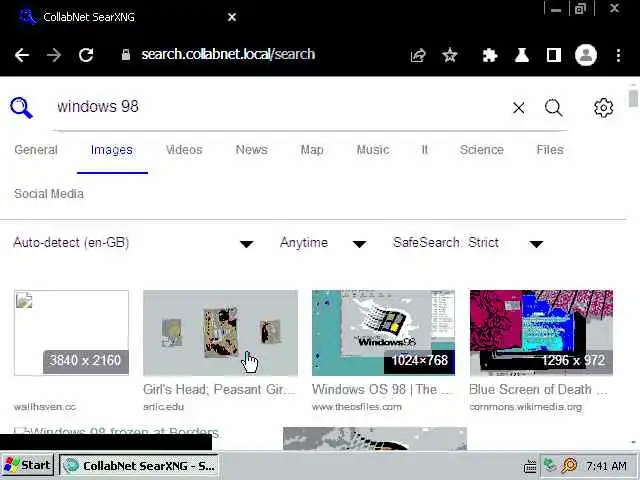Click the magnifier tray icon
The height and width of the screenshot is (480, 640).
[569, 465]
